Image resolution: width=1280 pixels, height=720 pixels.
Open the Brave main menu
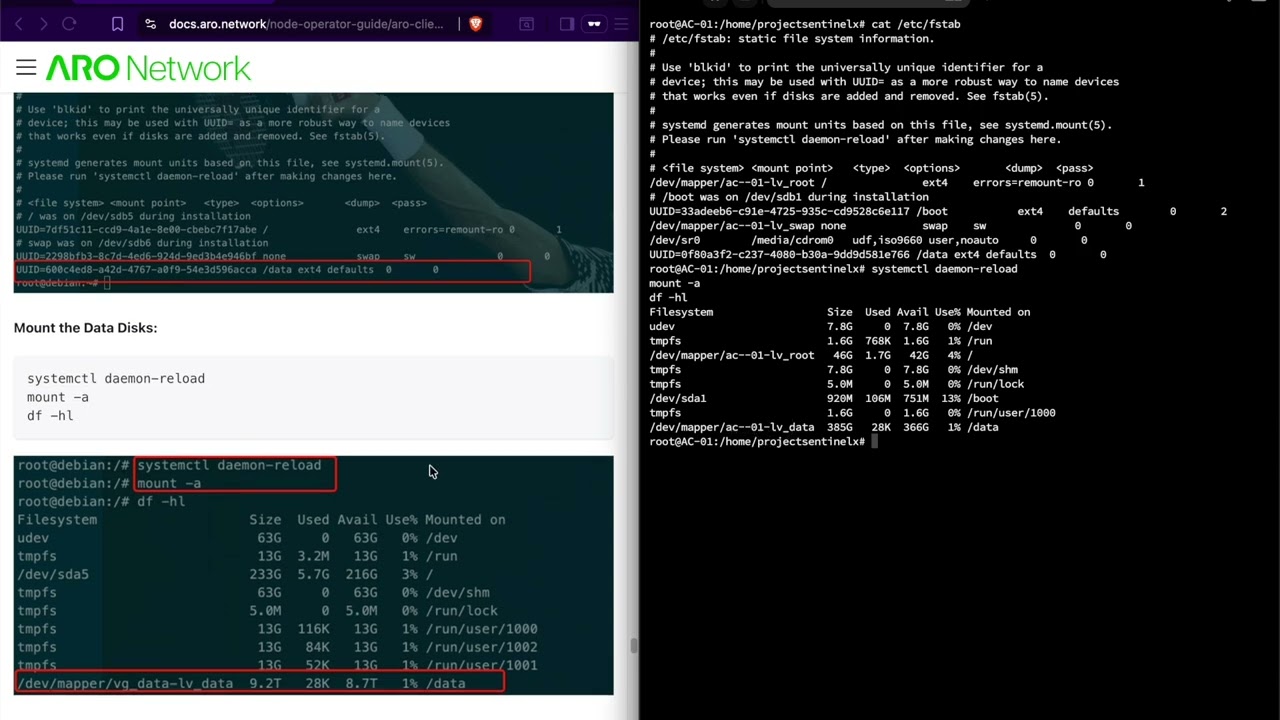click(x=622, y=24)
